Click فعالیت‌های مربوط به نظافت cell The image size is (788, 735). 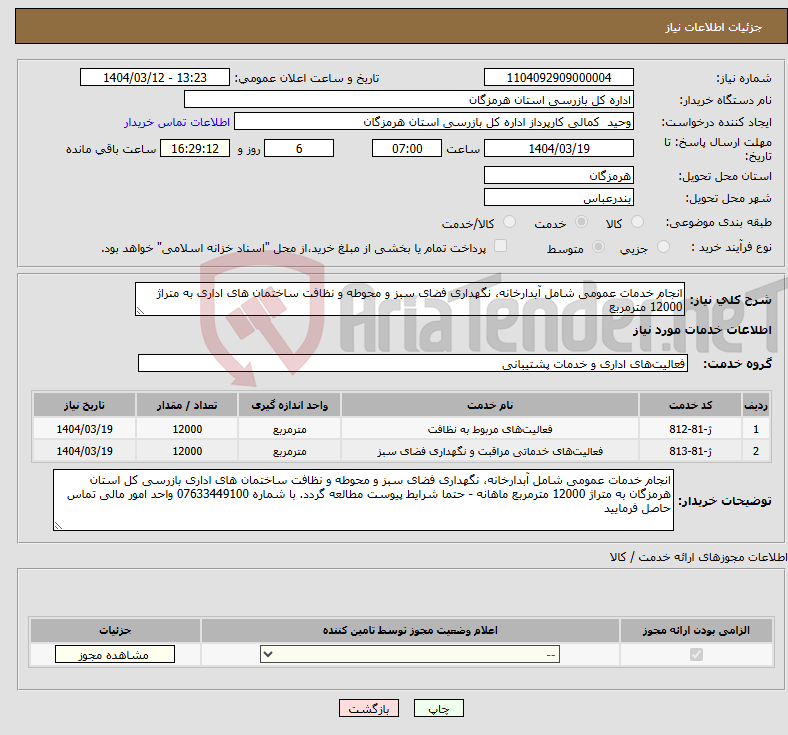(x=490, y=429)
